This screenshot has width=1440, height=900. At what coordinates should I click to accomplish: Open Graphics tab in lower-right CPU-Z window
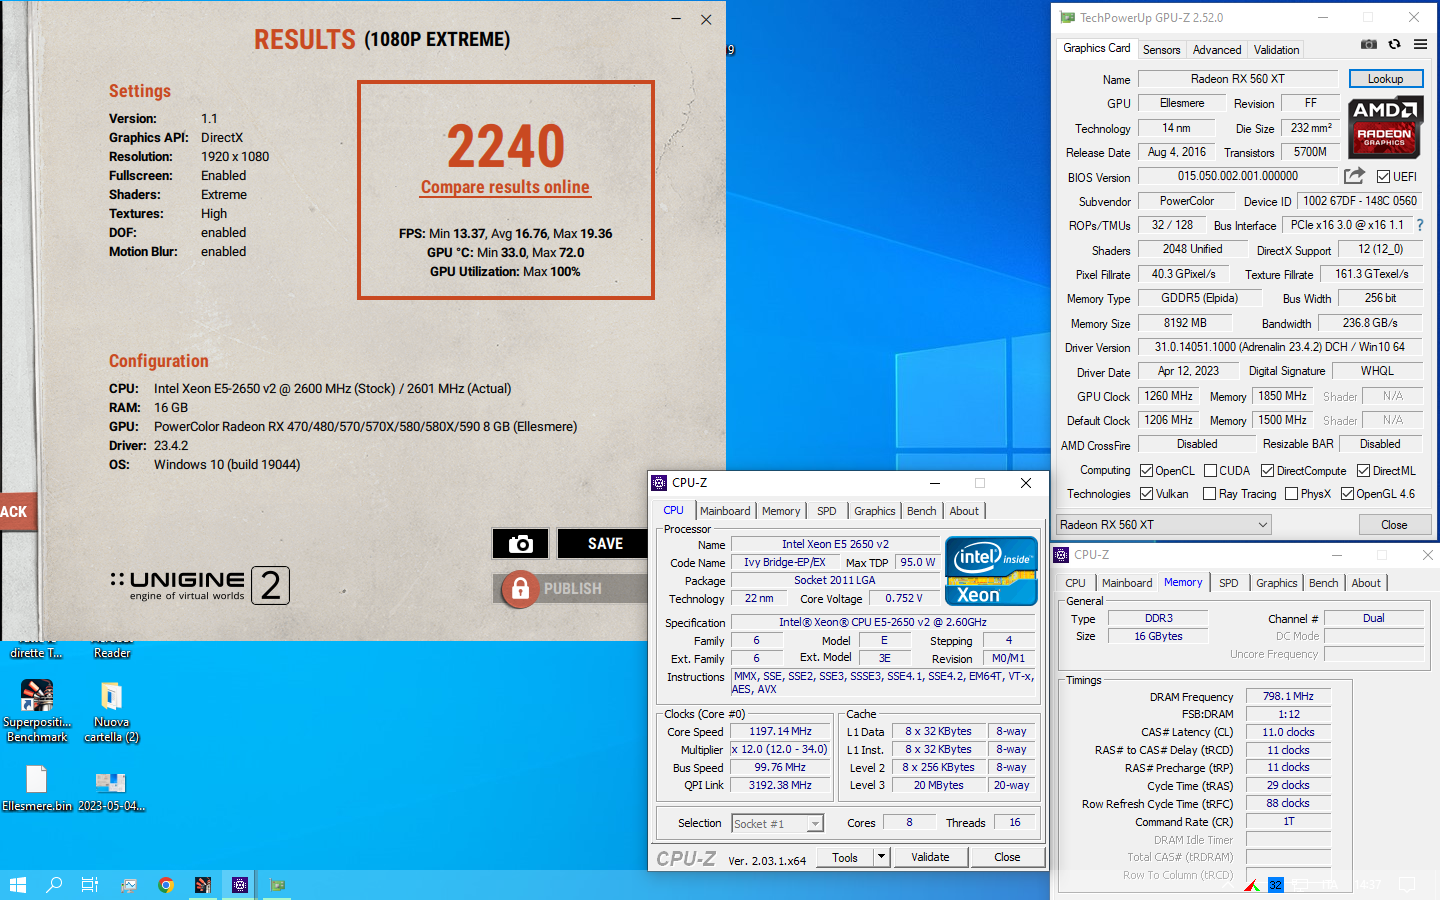tap(1277, 583)
